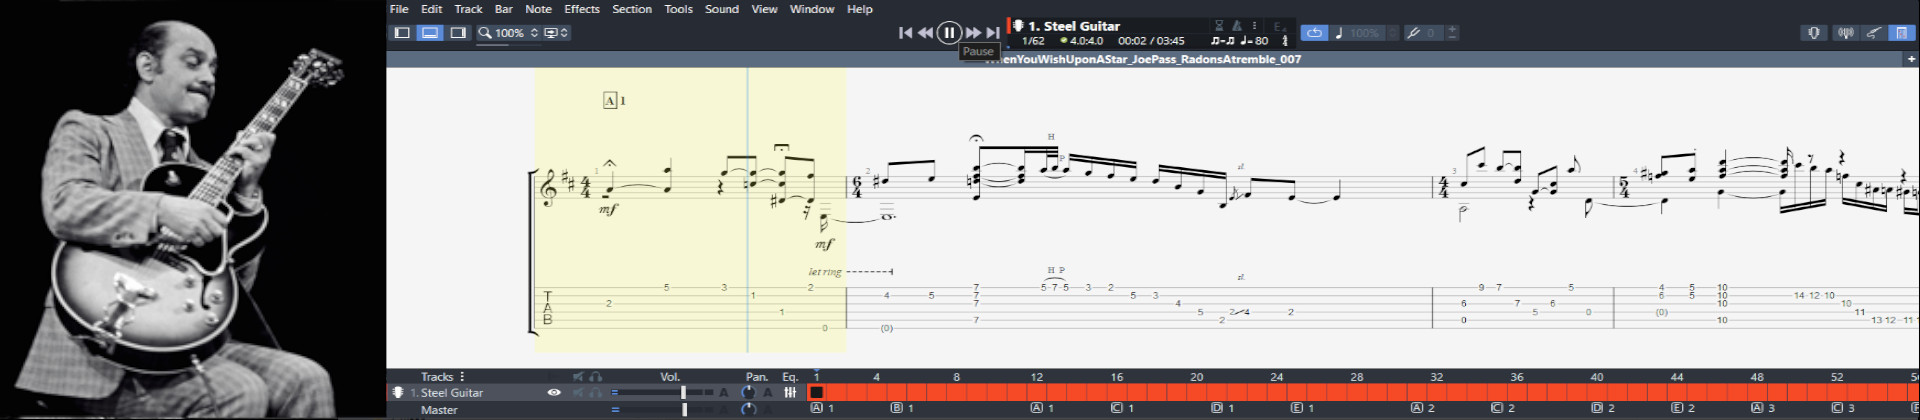This screenshot has width=1920, height=420.
Task: Open the Steel Guitar equalizer icon
Action: [x=790, y=393]
